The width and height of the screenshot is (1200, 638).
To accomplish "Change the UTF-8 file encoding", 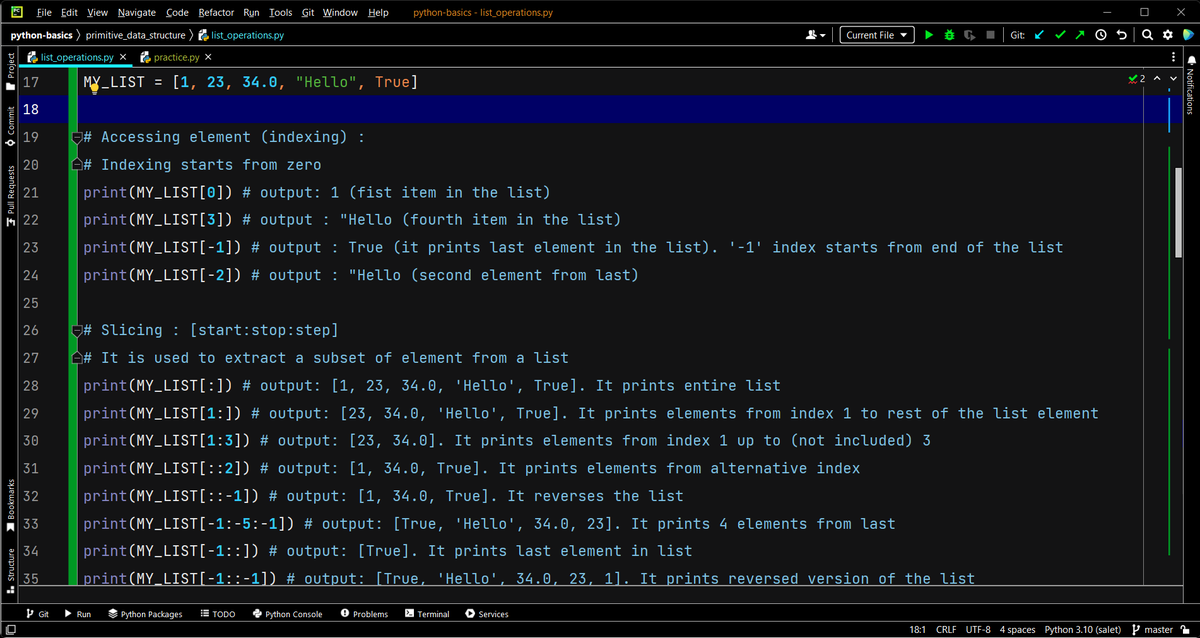I will point(979,629).
